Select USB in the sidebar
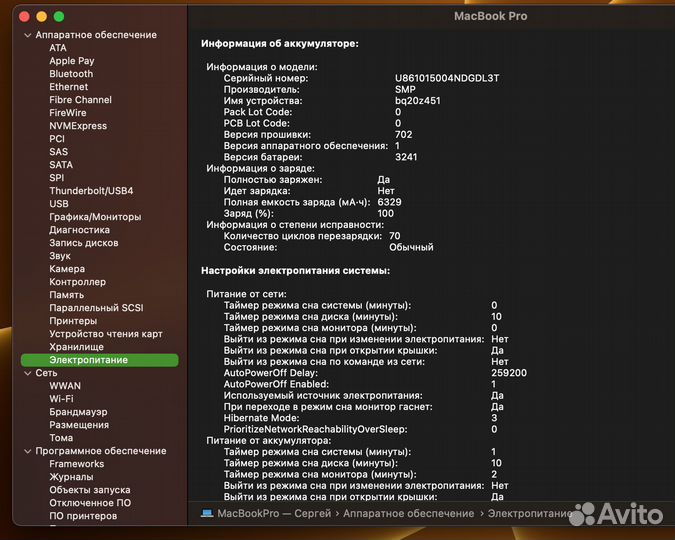The width and height of the screenshot is (675, 540). [59, 204]
